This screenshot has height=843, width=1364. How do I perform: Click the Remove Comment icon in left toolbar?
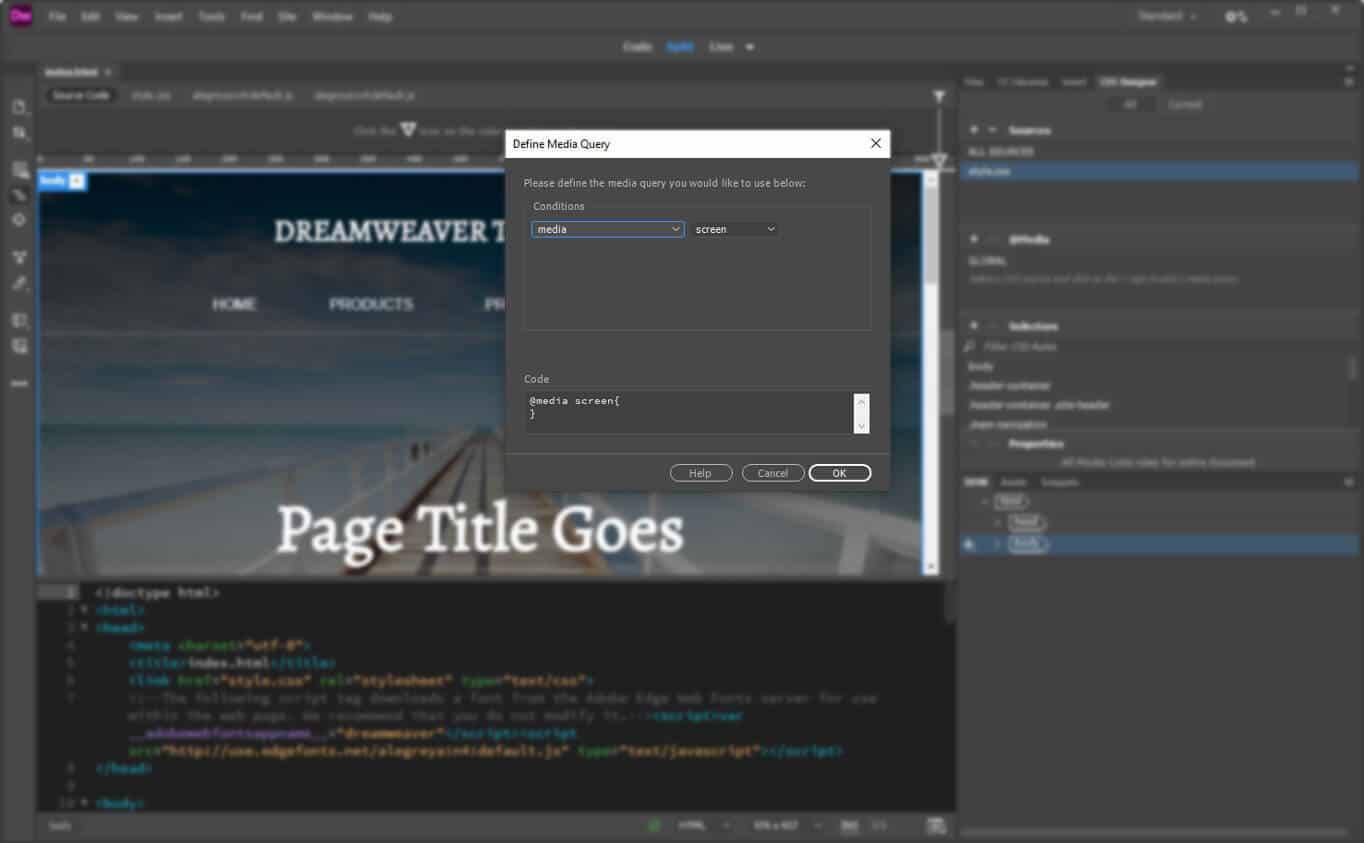click(x=19, y=346)
